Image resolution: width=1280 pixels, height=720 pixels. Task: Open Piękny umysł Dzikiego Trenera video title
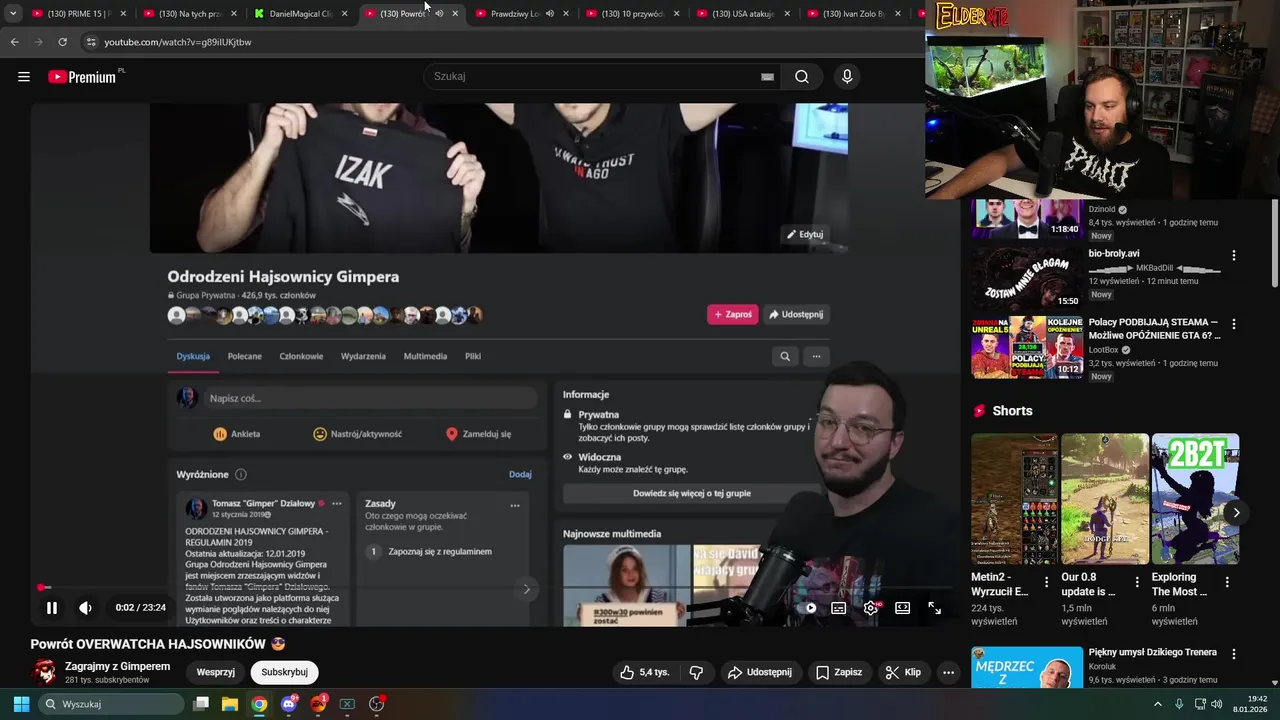1152,652
